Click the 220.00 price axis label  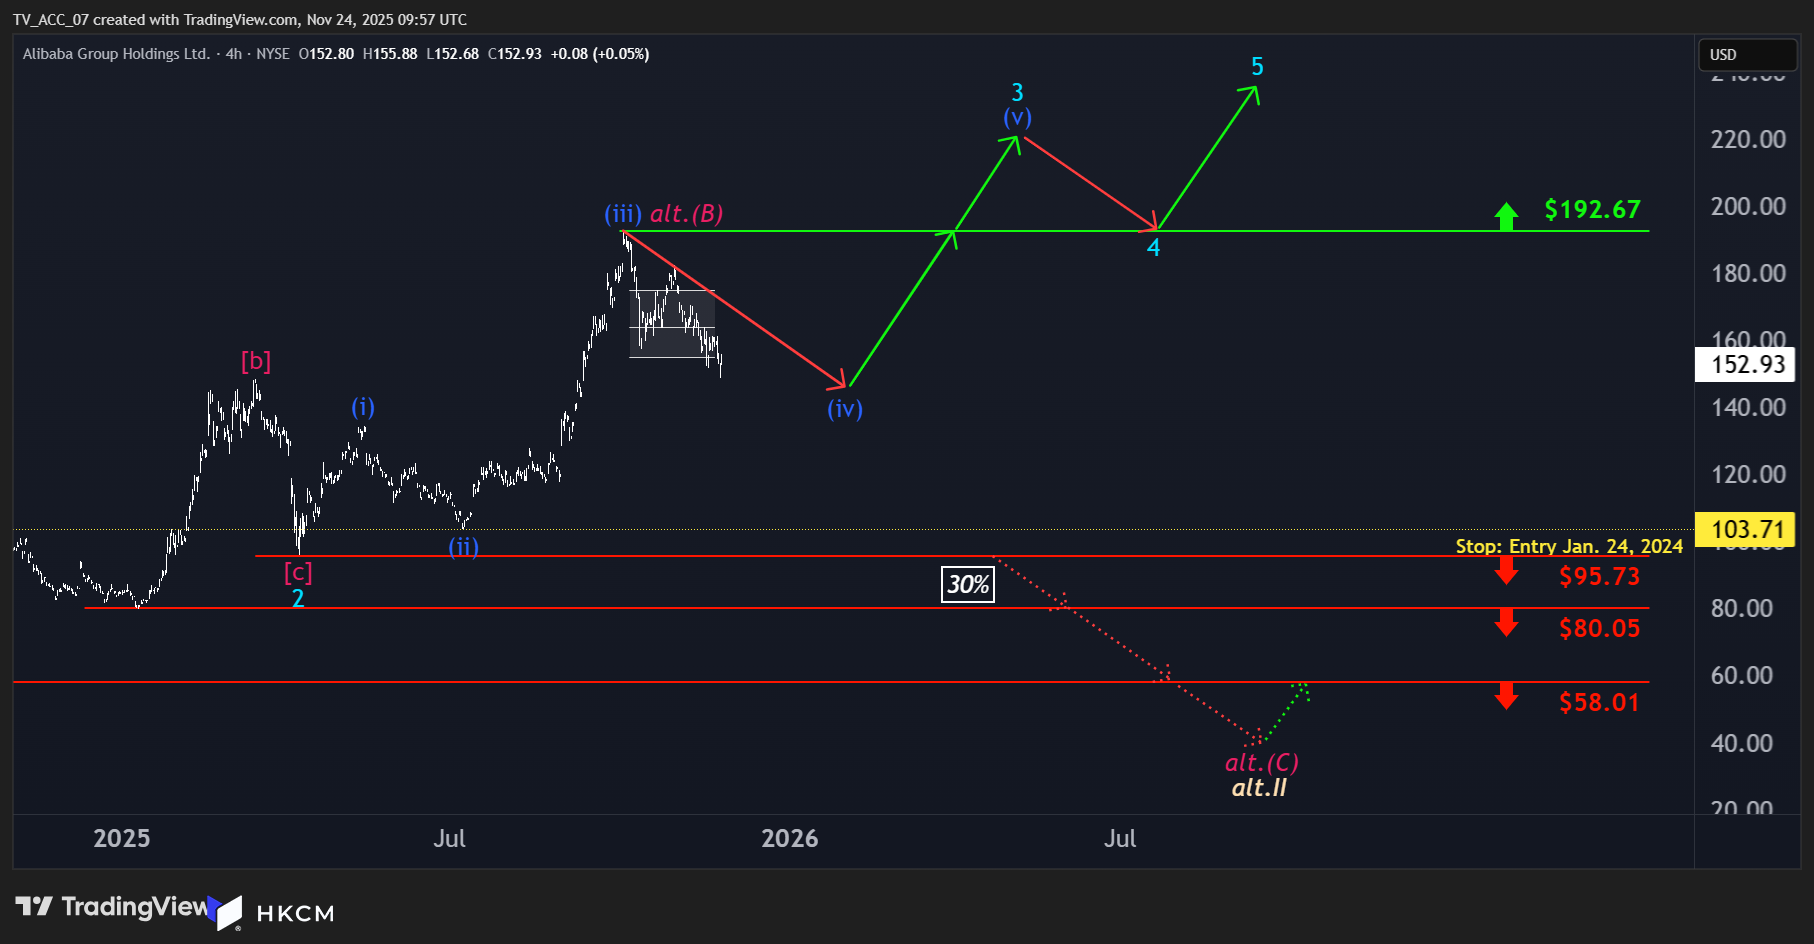(x=1748, y=139)
